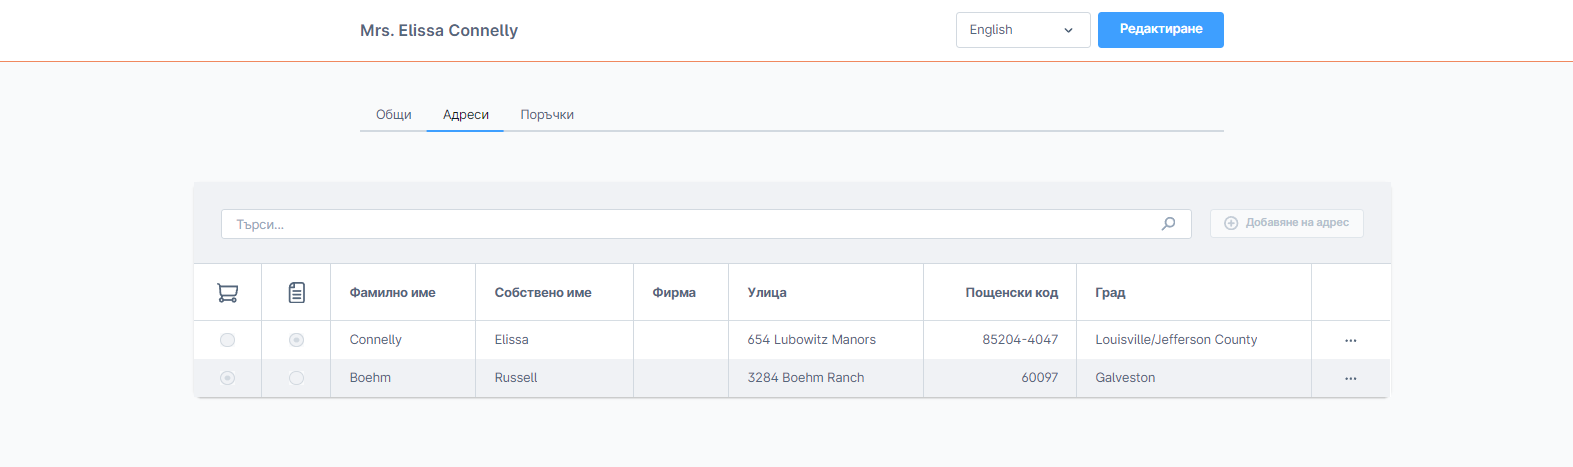Open the three-dot menu for Boehm row
Viewport: 1573px width, 467px height.
[x=1350, y=378]
